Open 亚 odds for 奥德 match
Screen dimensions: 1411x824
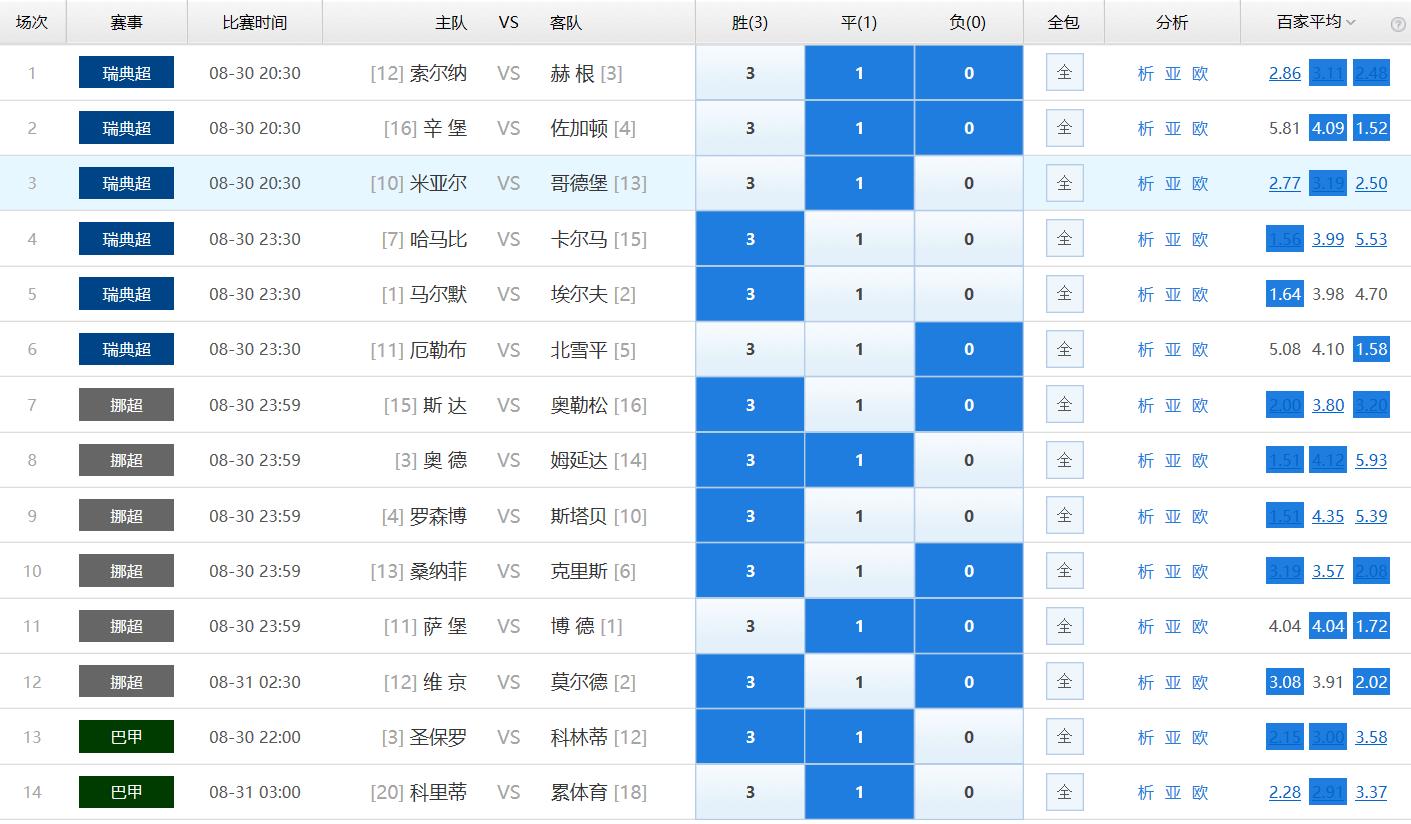(x=1173, y=460)
